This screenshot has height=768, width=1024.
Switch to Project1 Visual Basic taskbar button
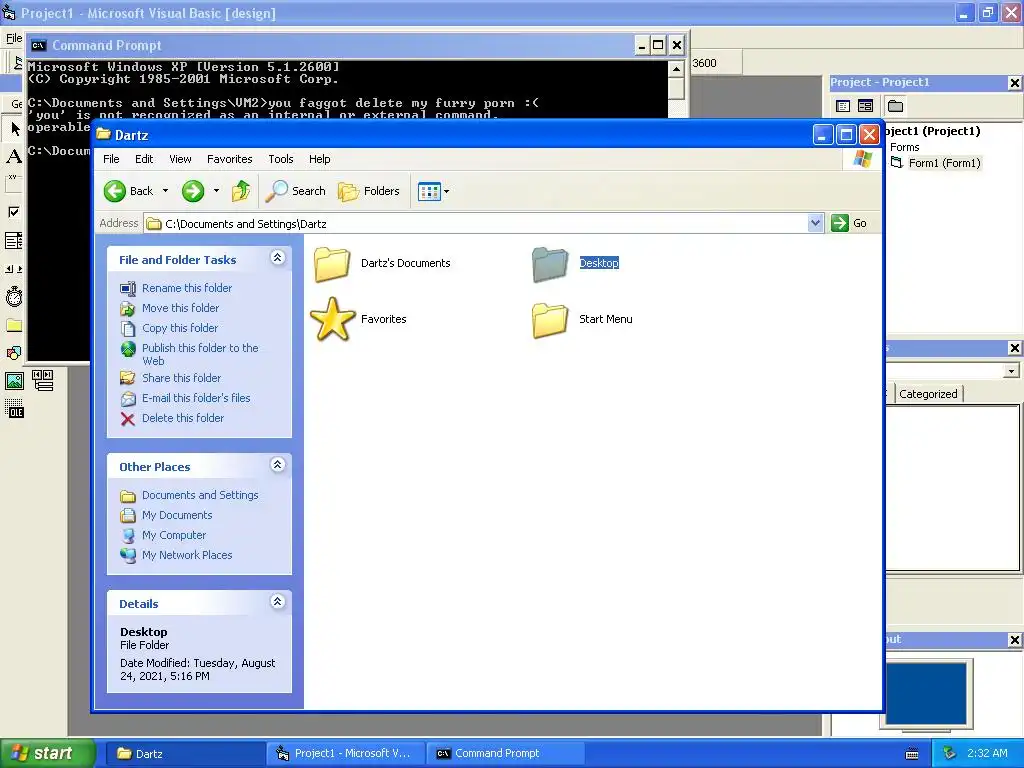pos(346,754)
